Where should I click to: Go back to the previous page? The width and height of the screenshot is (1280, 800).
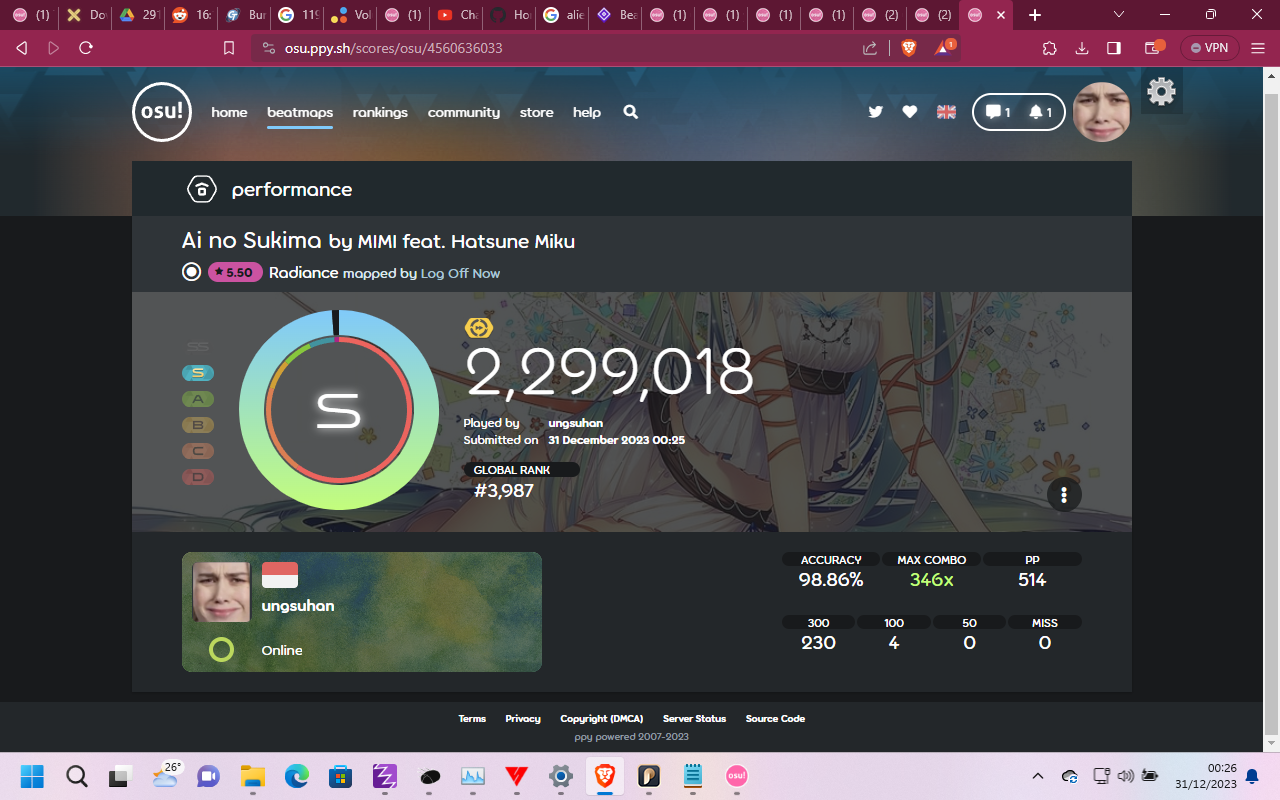coord(22,48)
